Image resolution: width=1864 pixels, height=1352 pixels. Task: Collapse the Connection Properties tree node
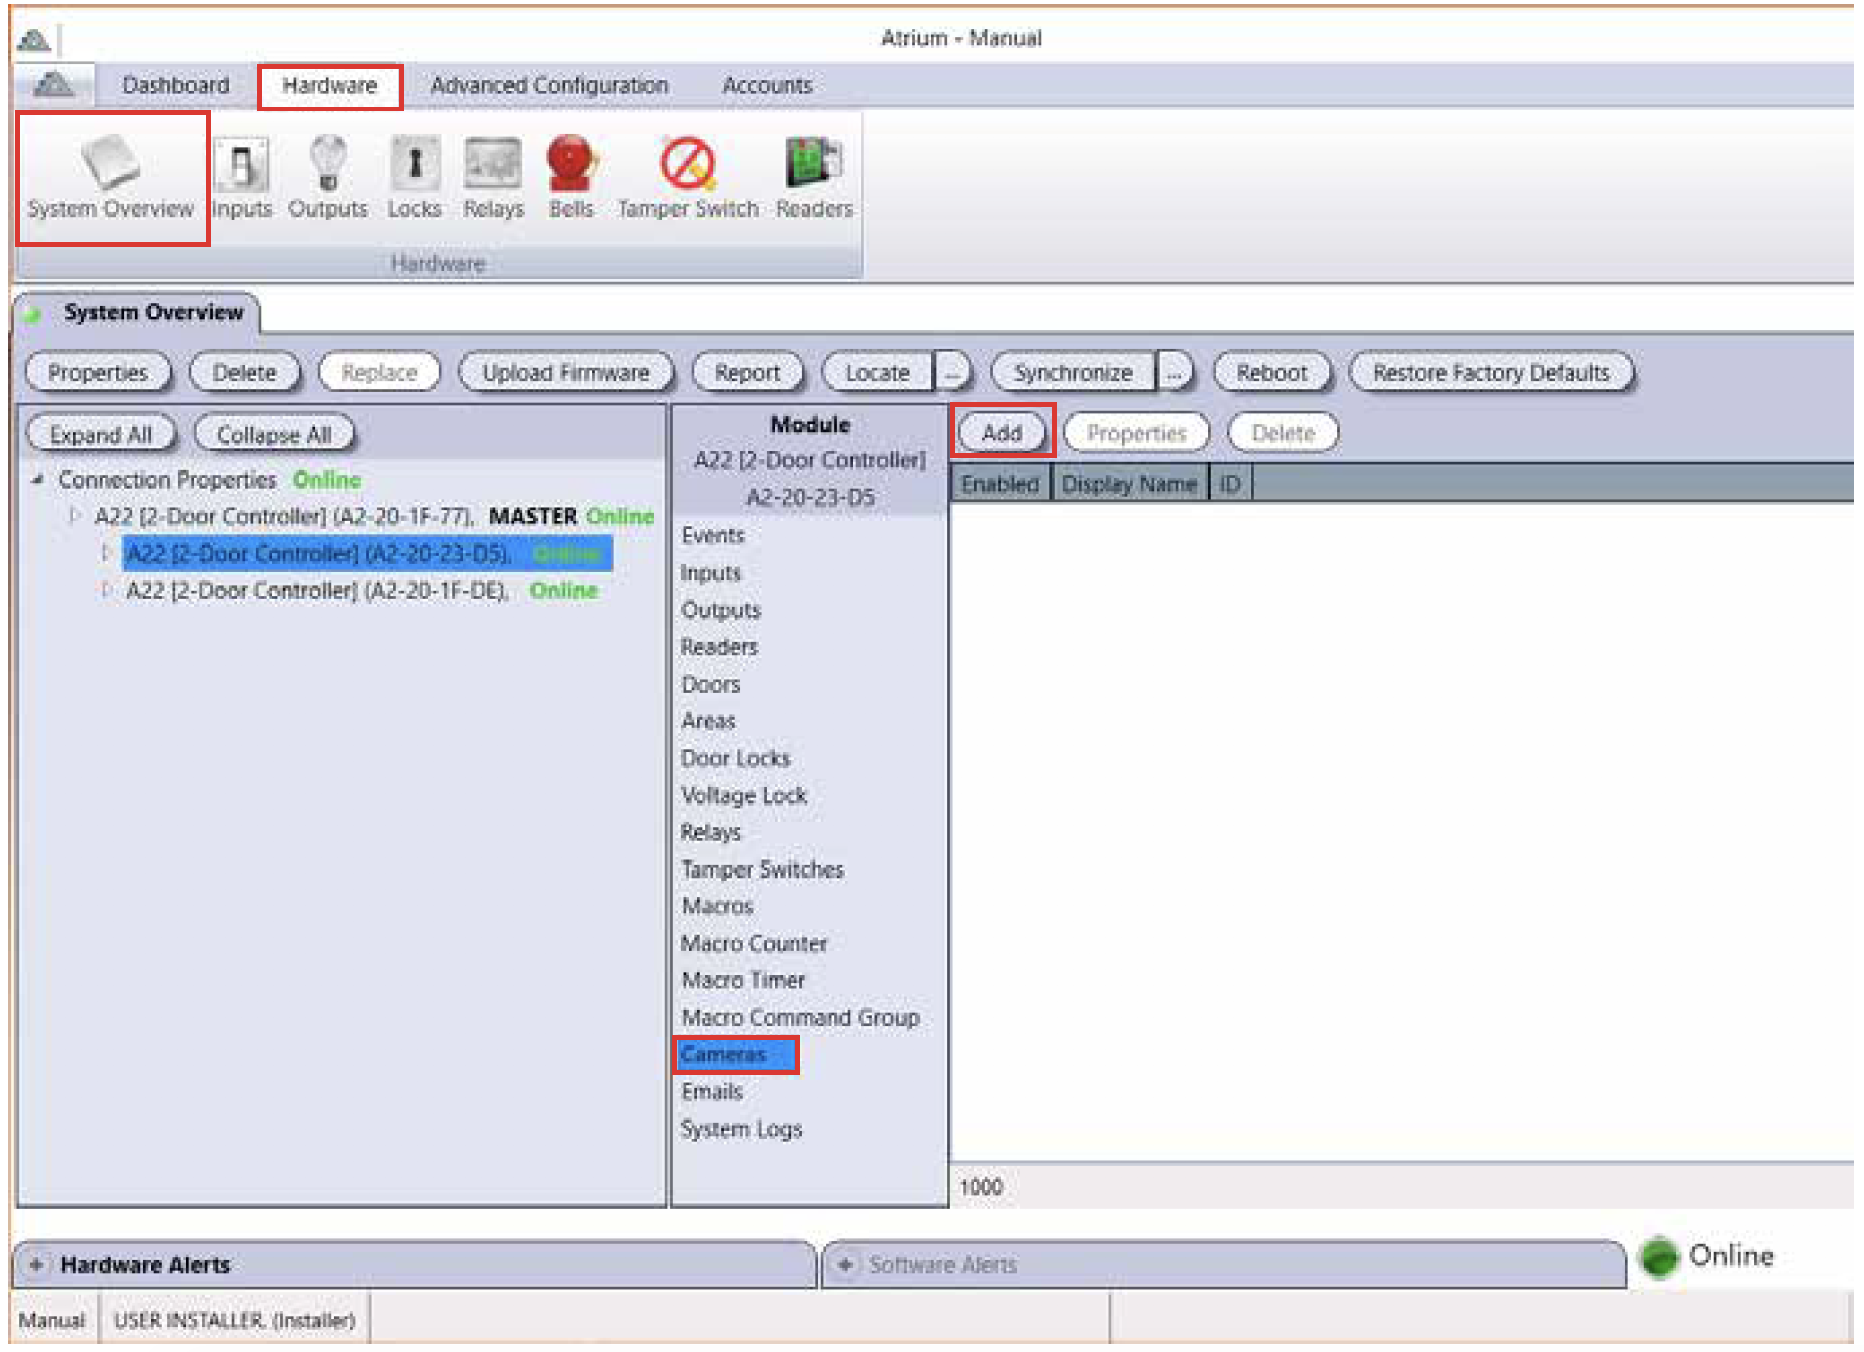click(38, 480)
